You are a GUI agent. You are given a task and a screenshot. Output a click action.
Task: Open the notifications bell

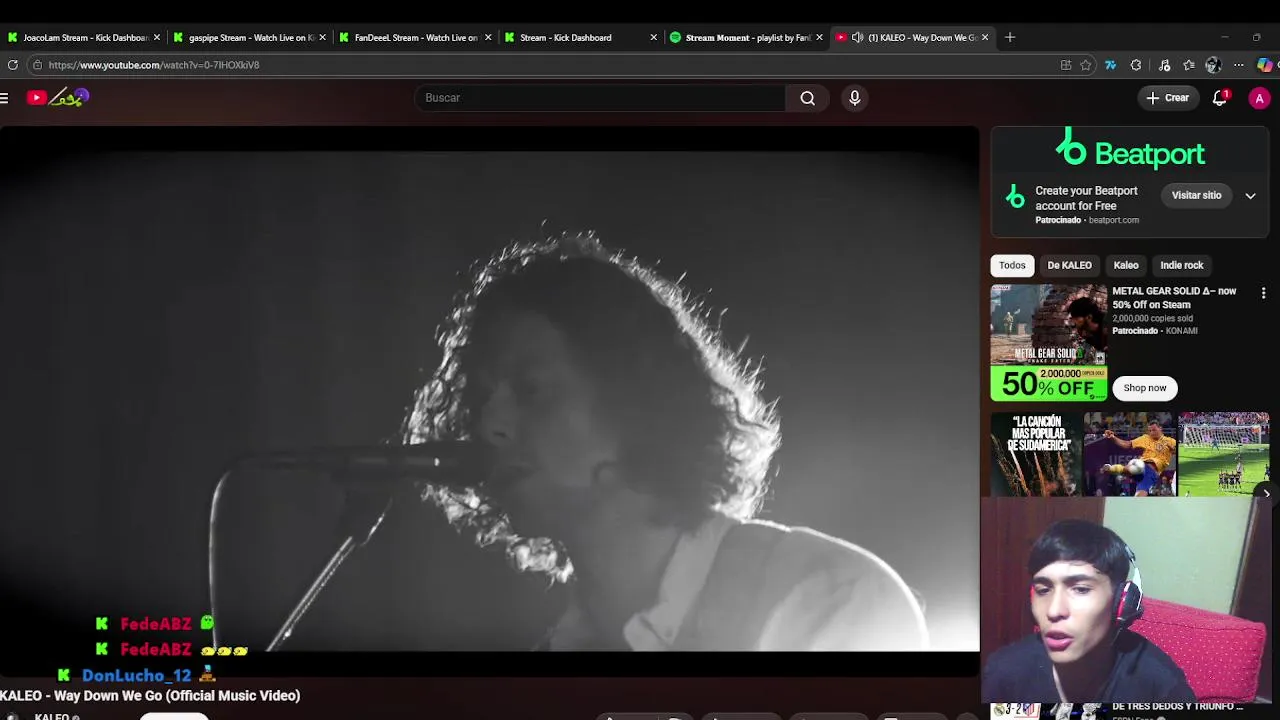[x=1220, y=98]
